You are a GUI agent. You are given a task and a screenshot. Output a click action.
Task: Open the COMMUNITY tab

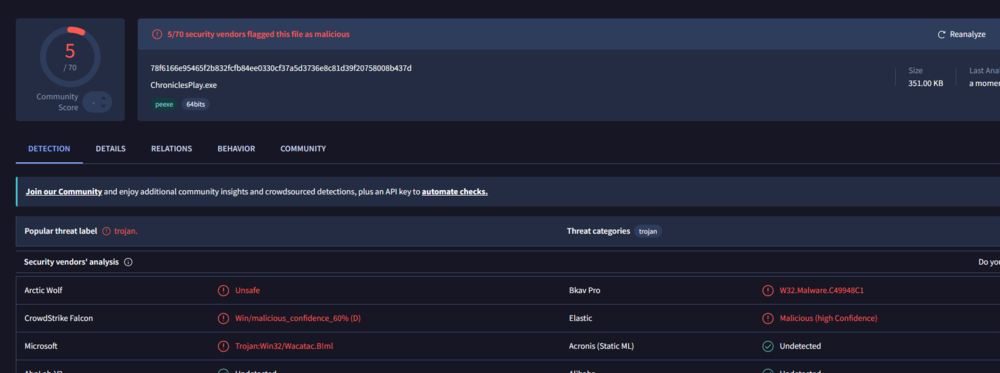pos(303,149)
